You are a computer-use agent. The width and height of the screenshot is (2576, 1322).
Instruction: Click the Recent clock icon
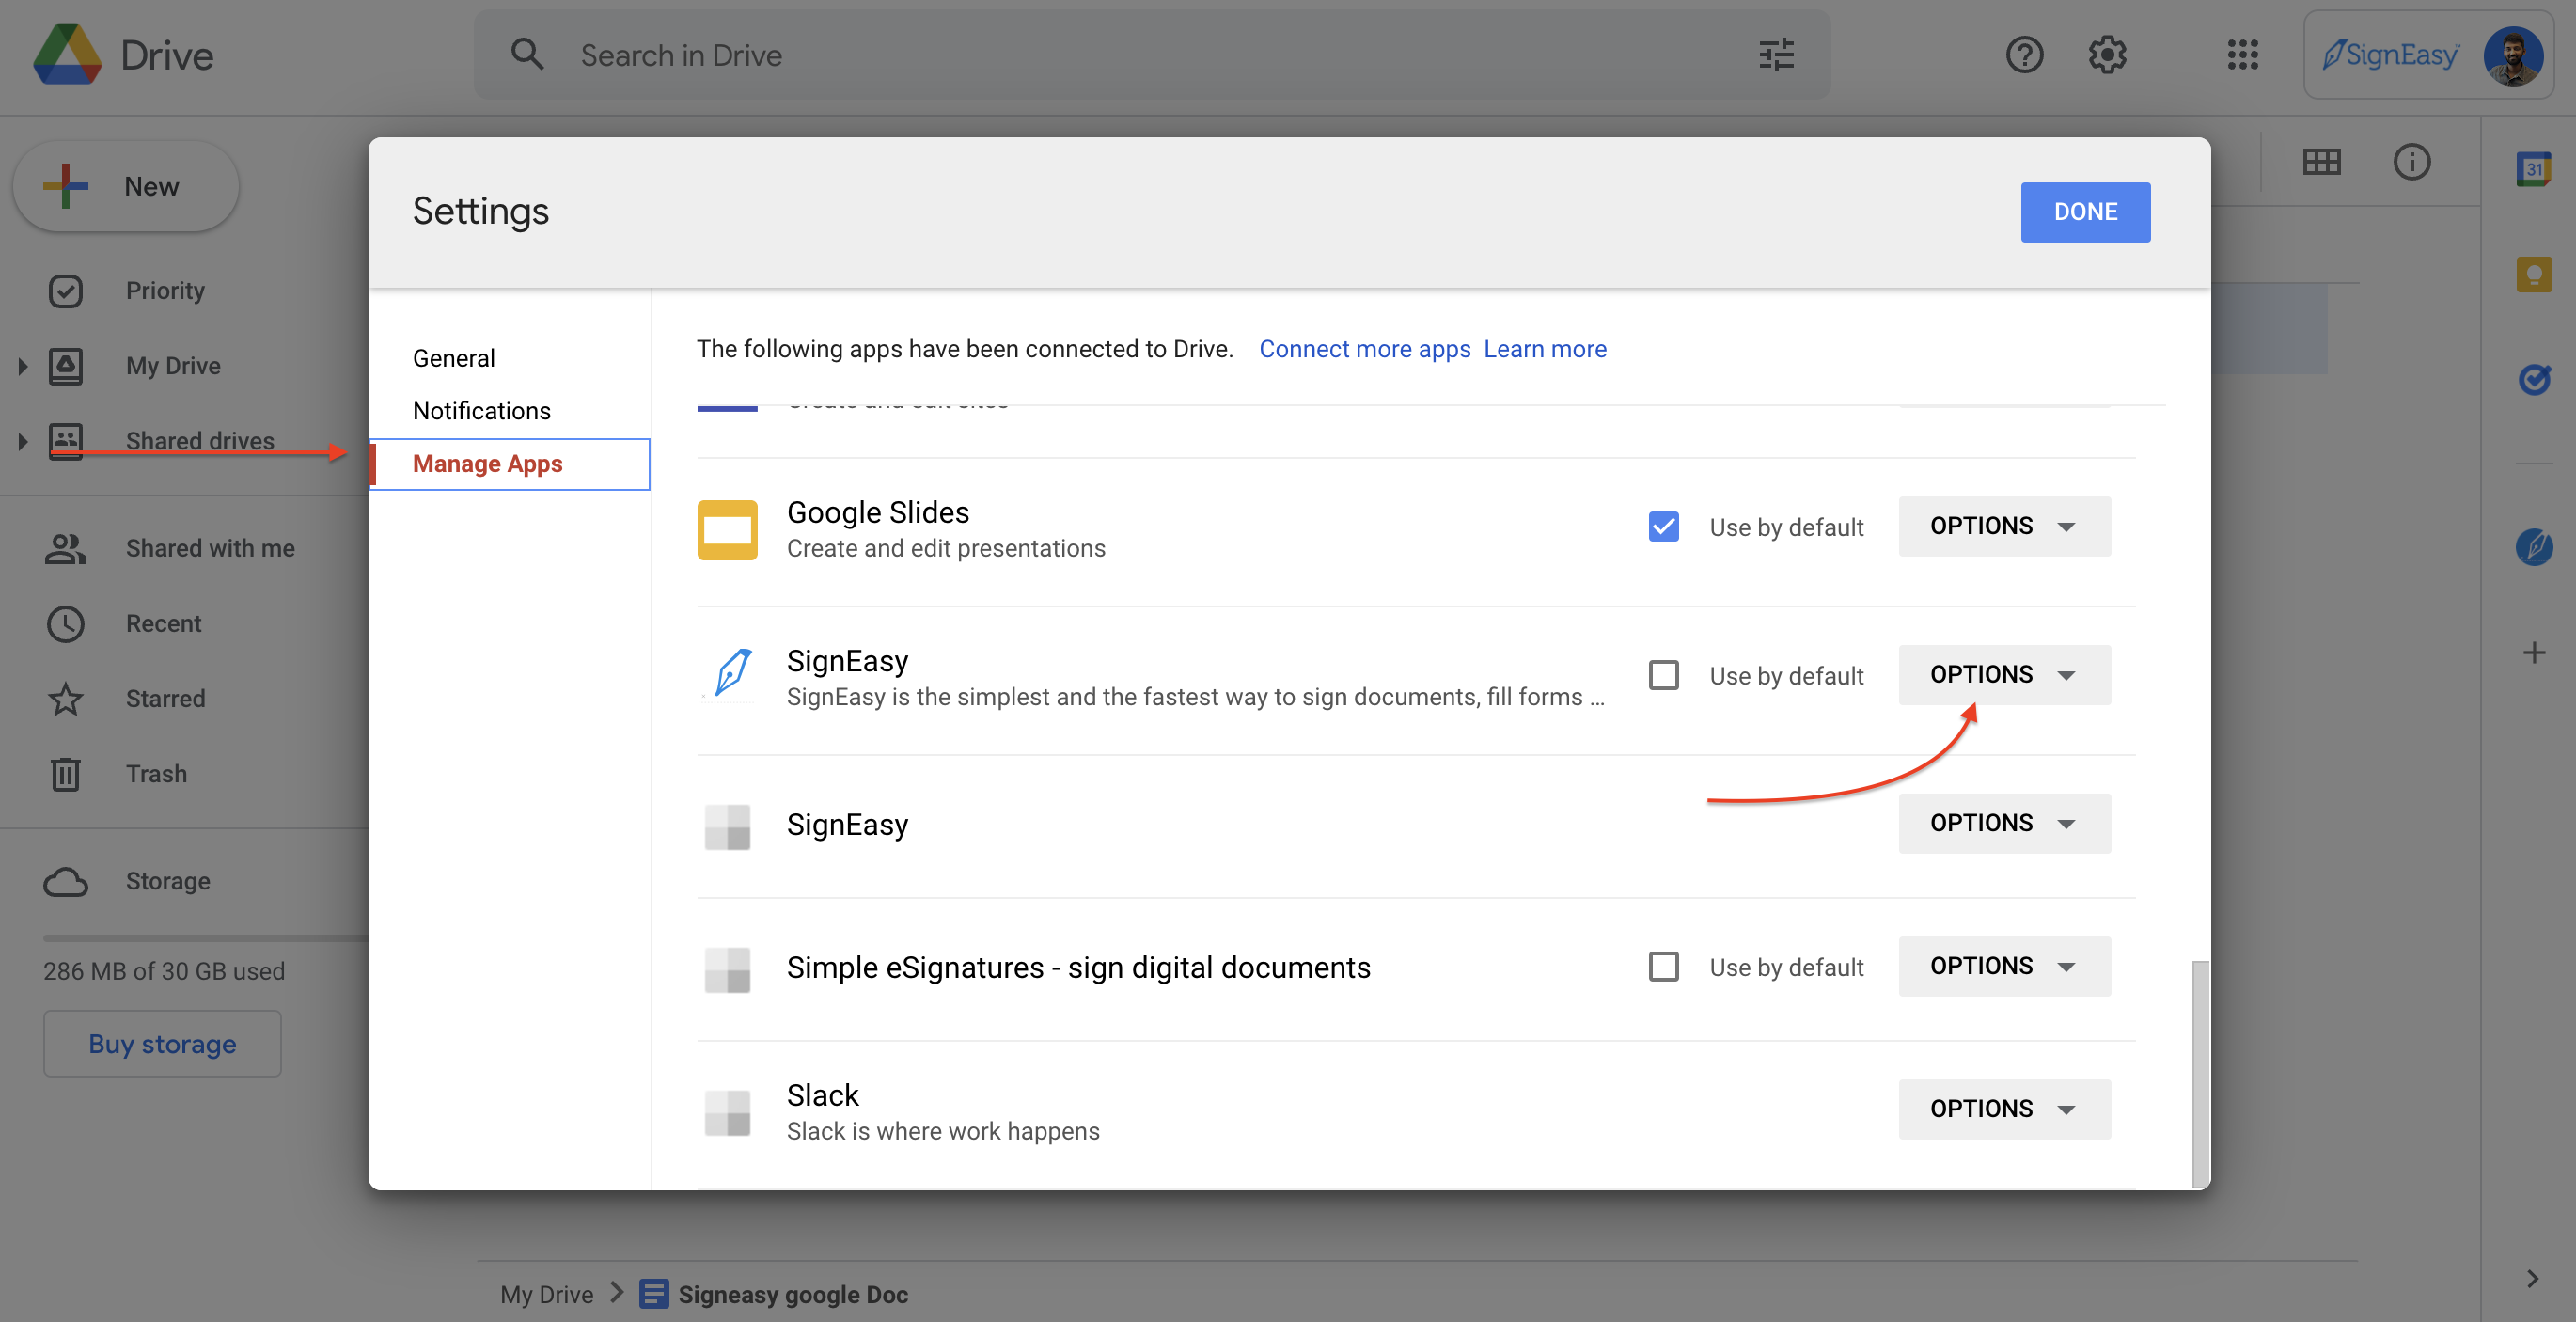click(x=66, y=624)
